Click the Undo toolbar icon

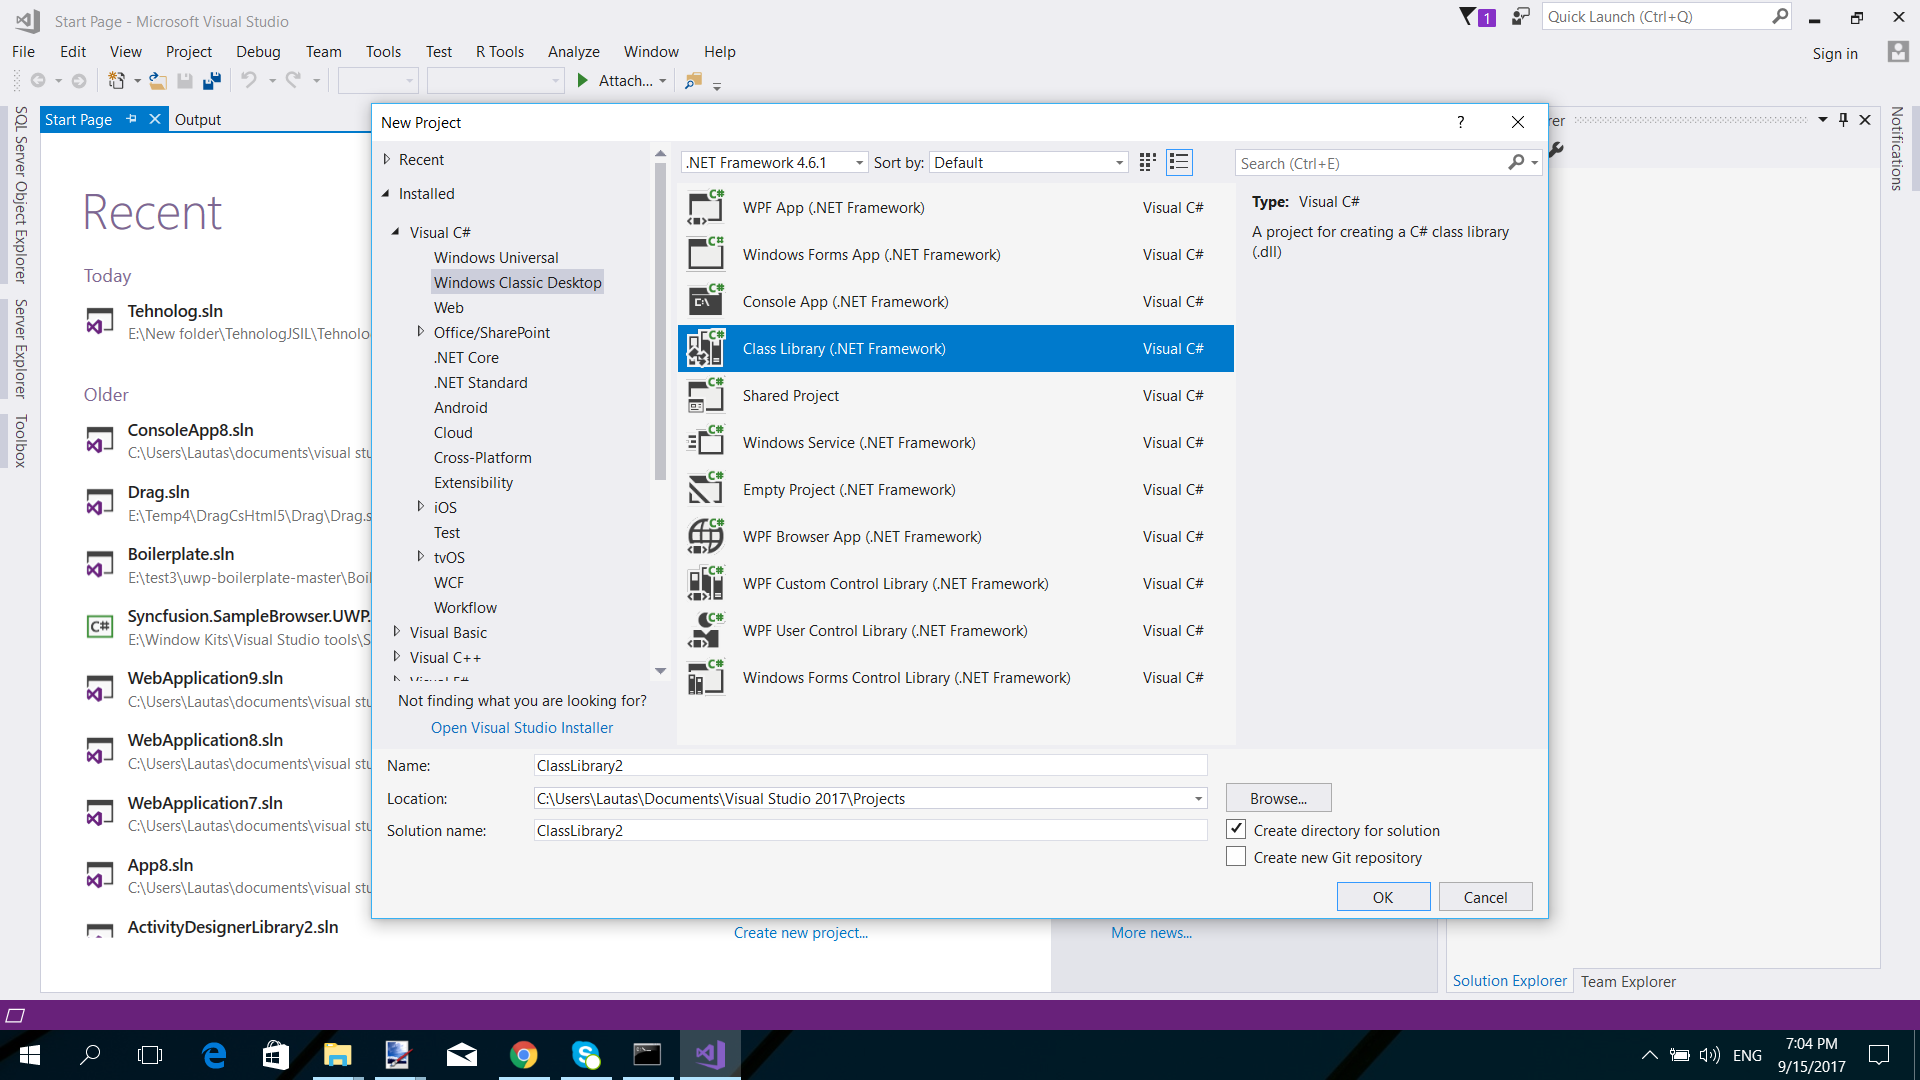click(249, 81)
